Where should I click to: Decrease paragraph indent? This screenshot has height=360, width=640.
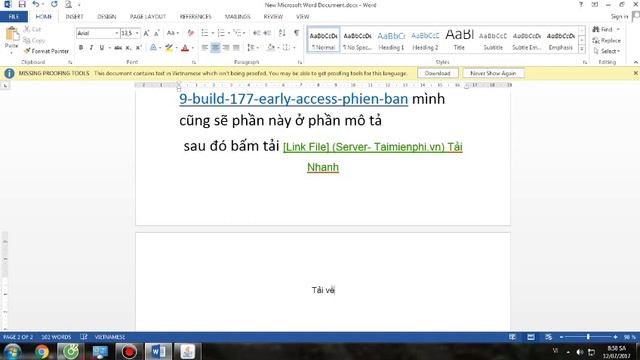coord(256,33)
